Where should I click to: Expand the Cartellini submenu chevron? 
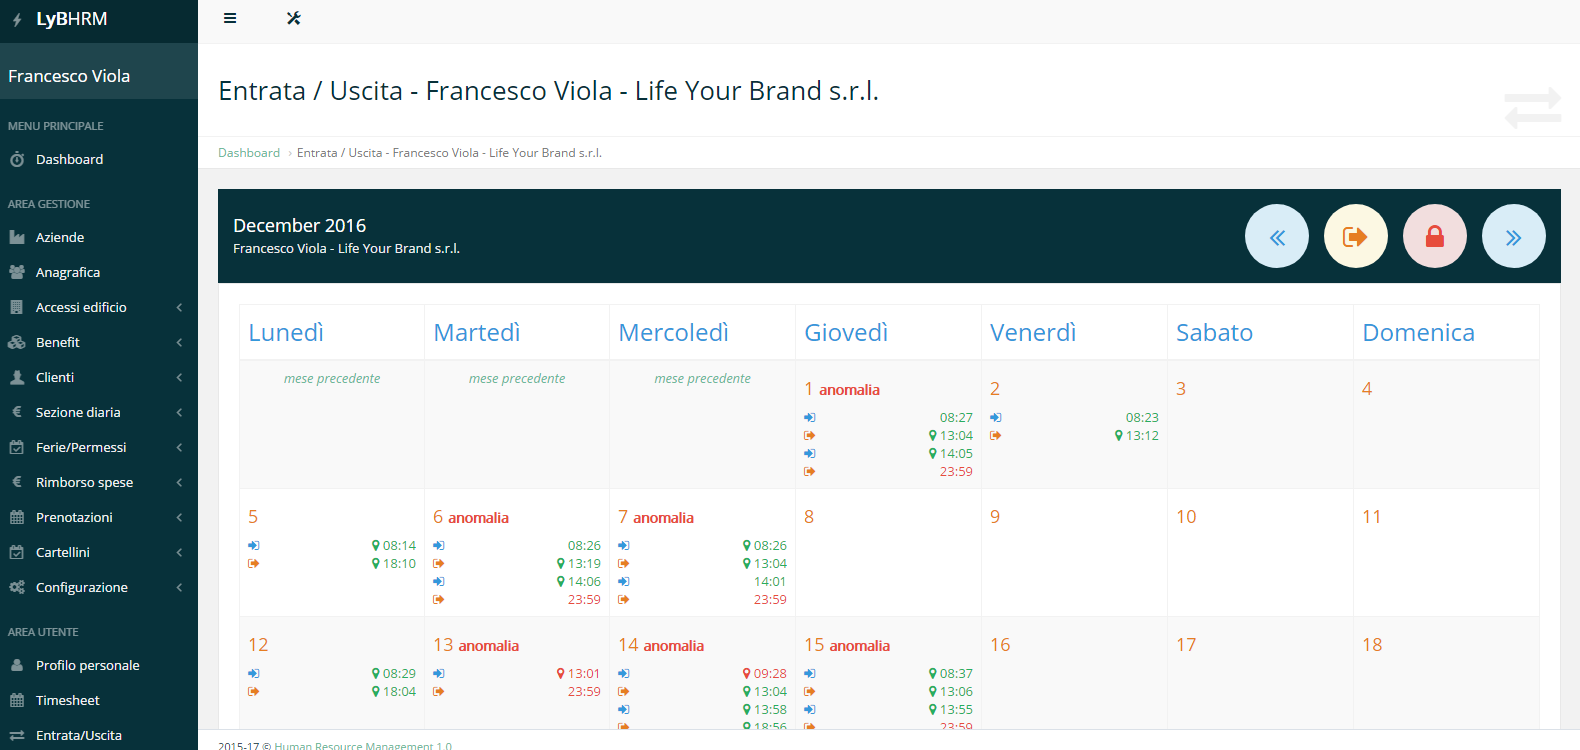pyautogui.click(x=179, y=552)
